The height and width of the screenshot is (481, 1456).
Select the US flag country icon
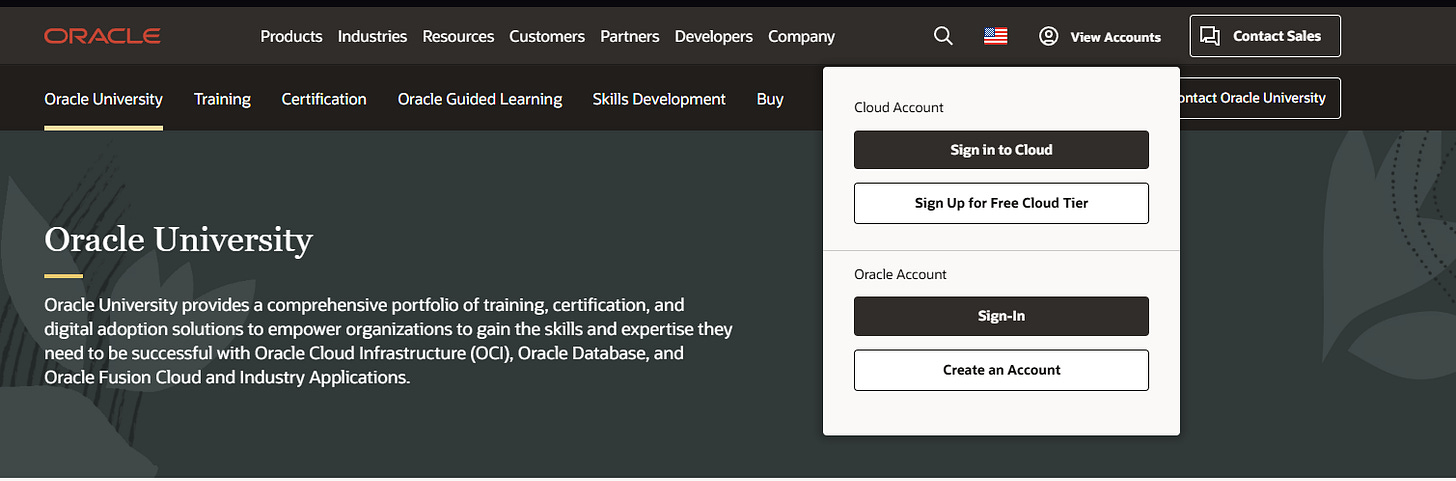[x=995, y=36]
